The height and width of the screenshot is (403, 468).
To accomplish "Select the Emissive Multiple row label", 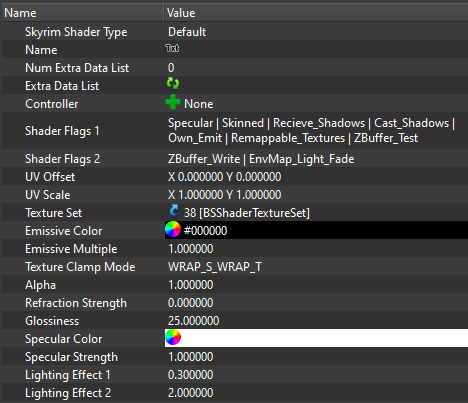I will coord(71,249).
